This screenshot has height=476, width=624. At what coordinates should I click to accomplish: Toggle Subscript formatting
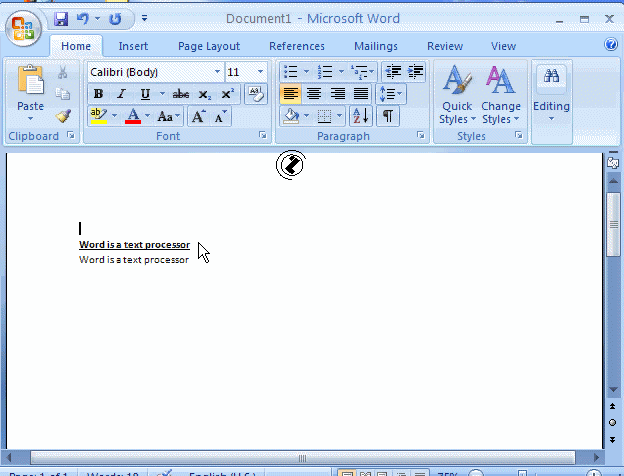coord(205,95)
